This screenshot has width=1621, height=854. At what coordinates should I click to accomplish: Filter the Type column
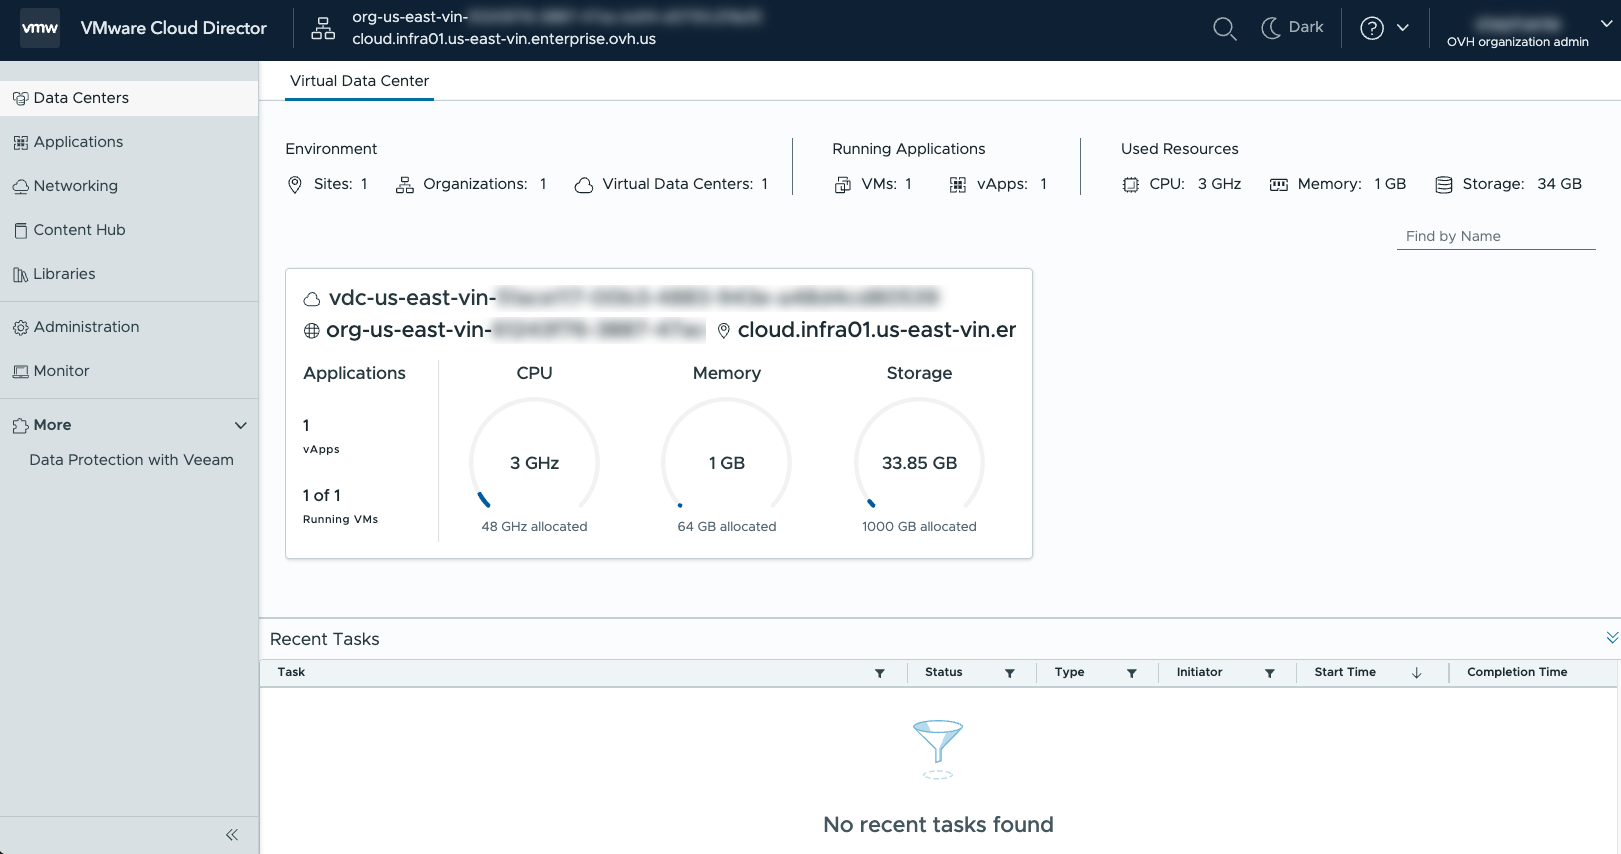(1132, 673)
